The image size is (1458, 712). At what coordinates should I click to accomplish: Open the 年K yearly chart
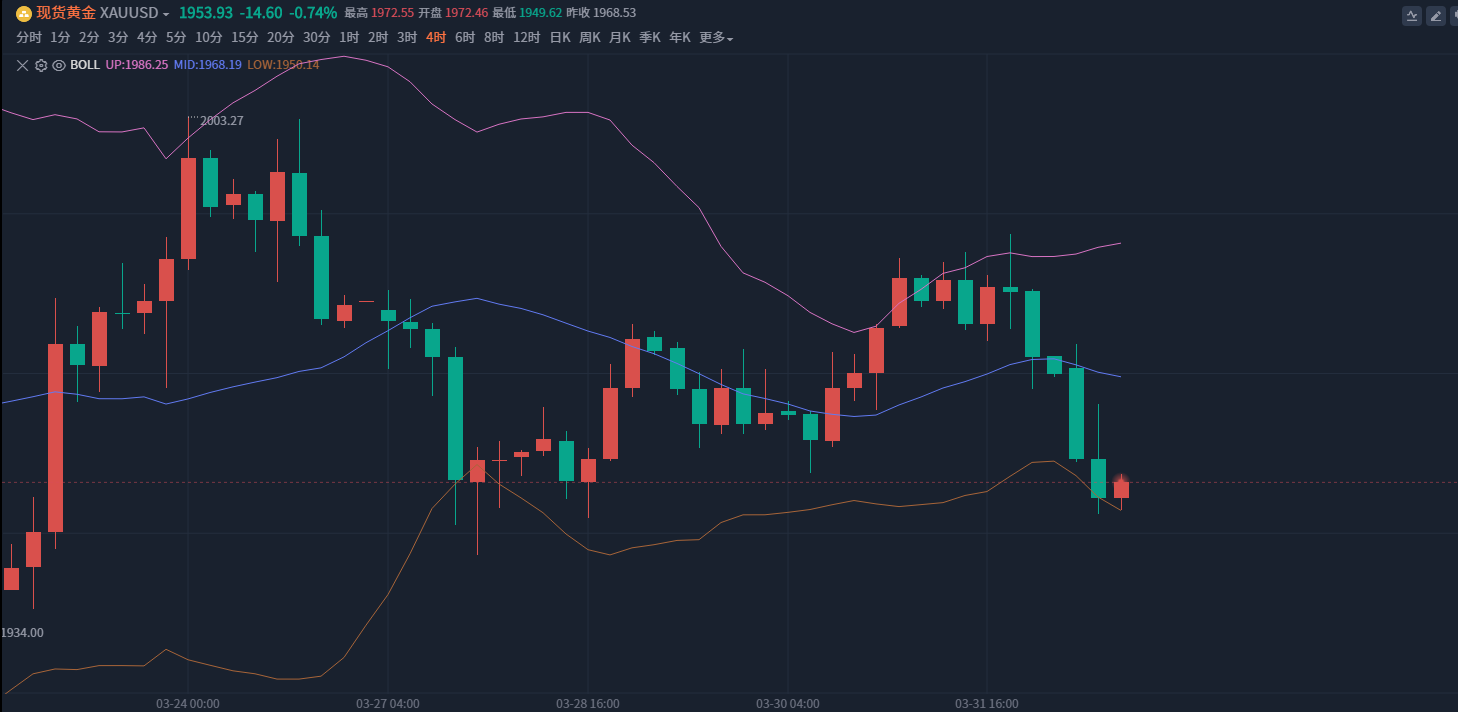(x=680, y=38)
